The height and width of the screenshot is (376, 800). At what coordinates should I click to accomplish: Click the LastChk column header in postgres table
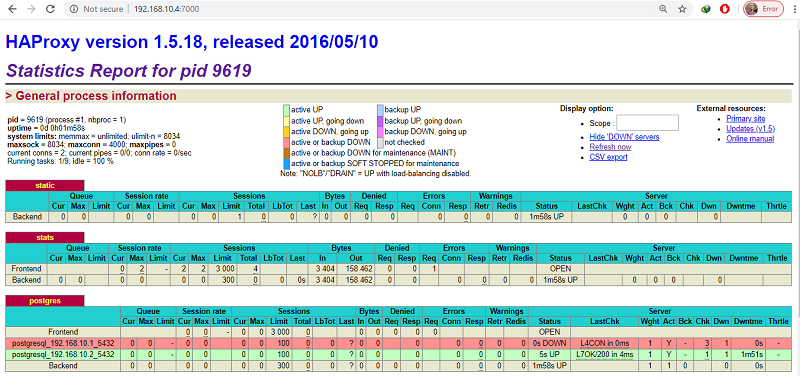605,321
